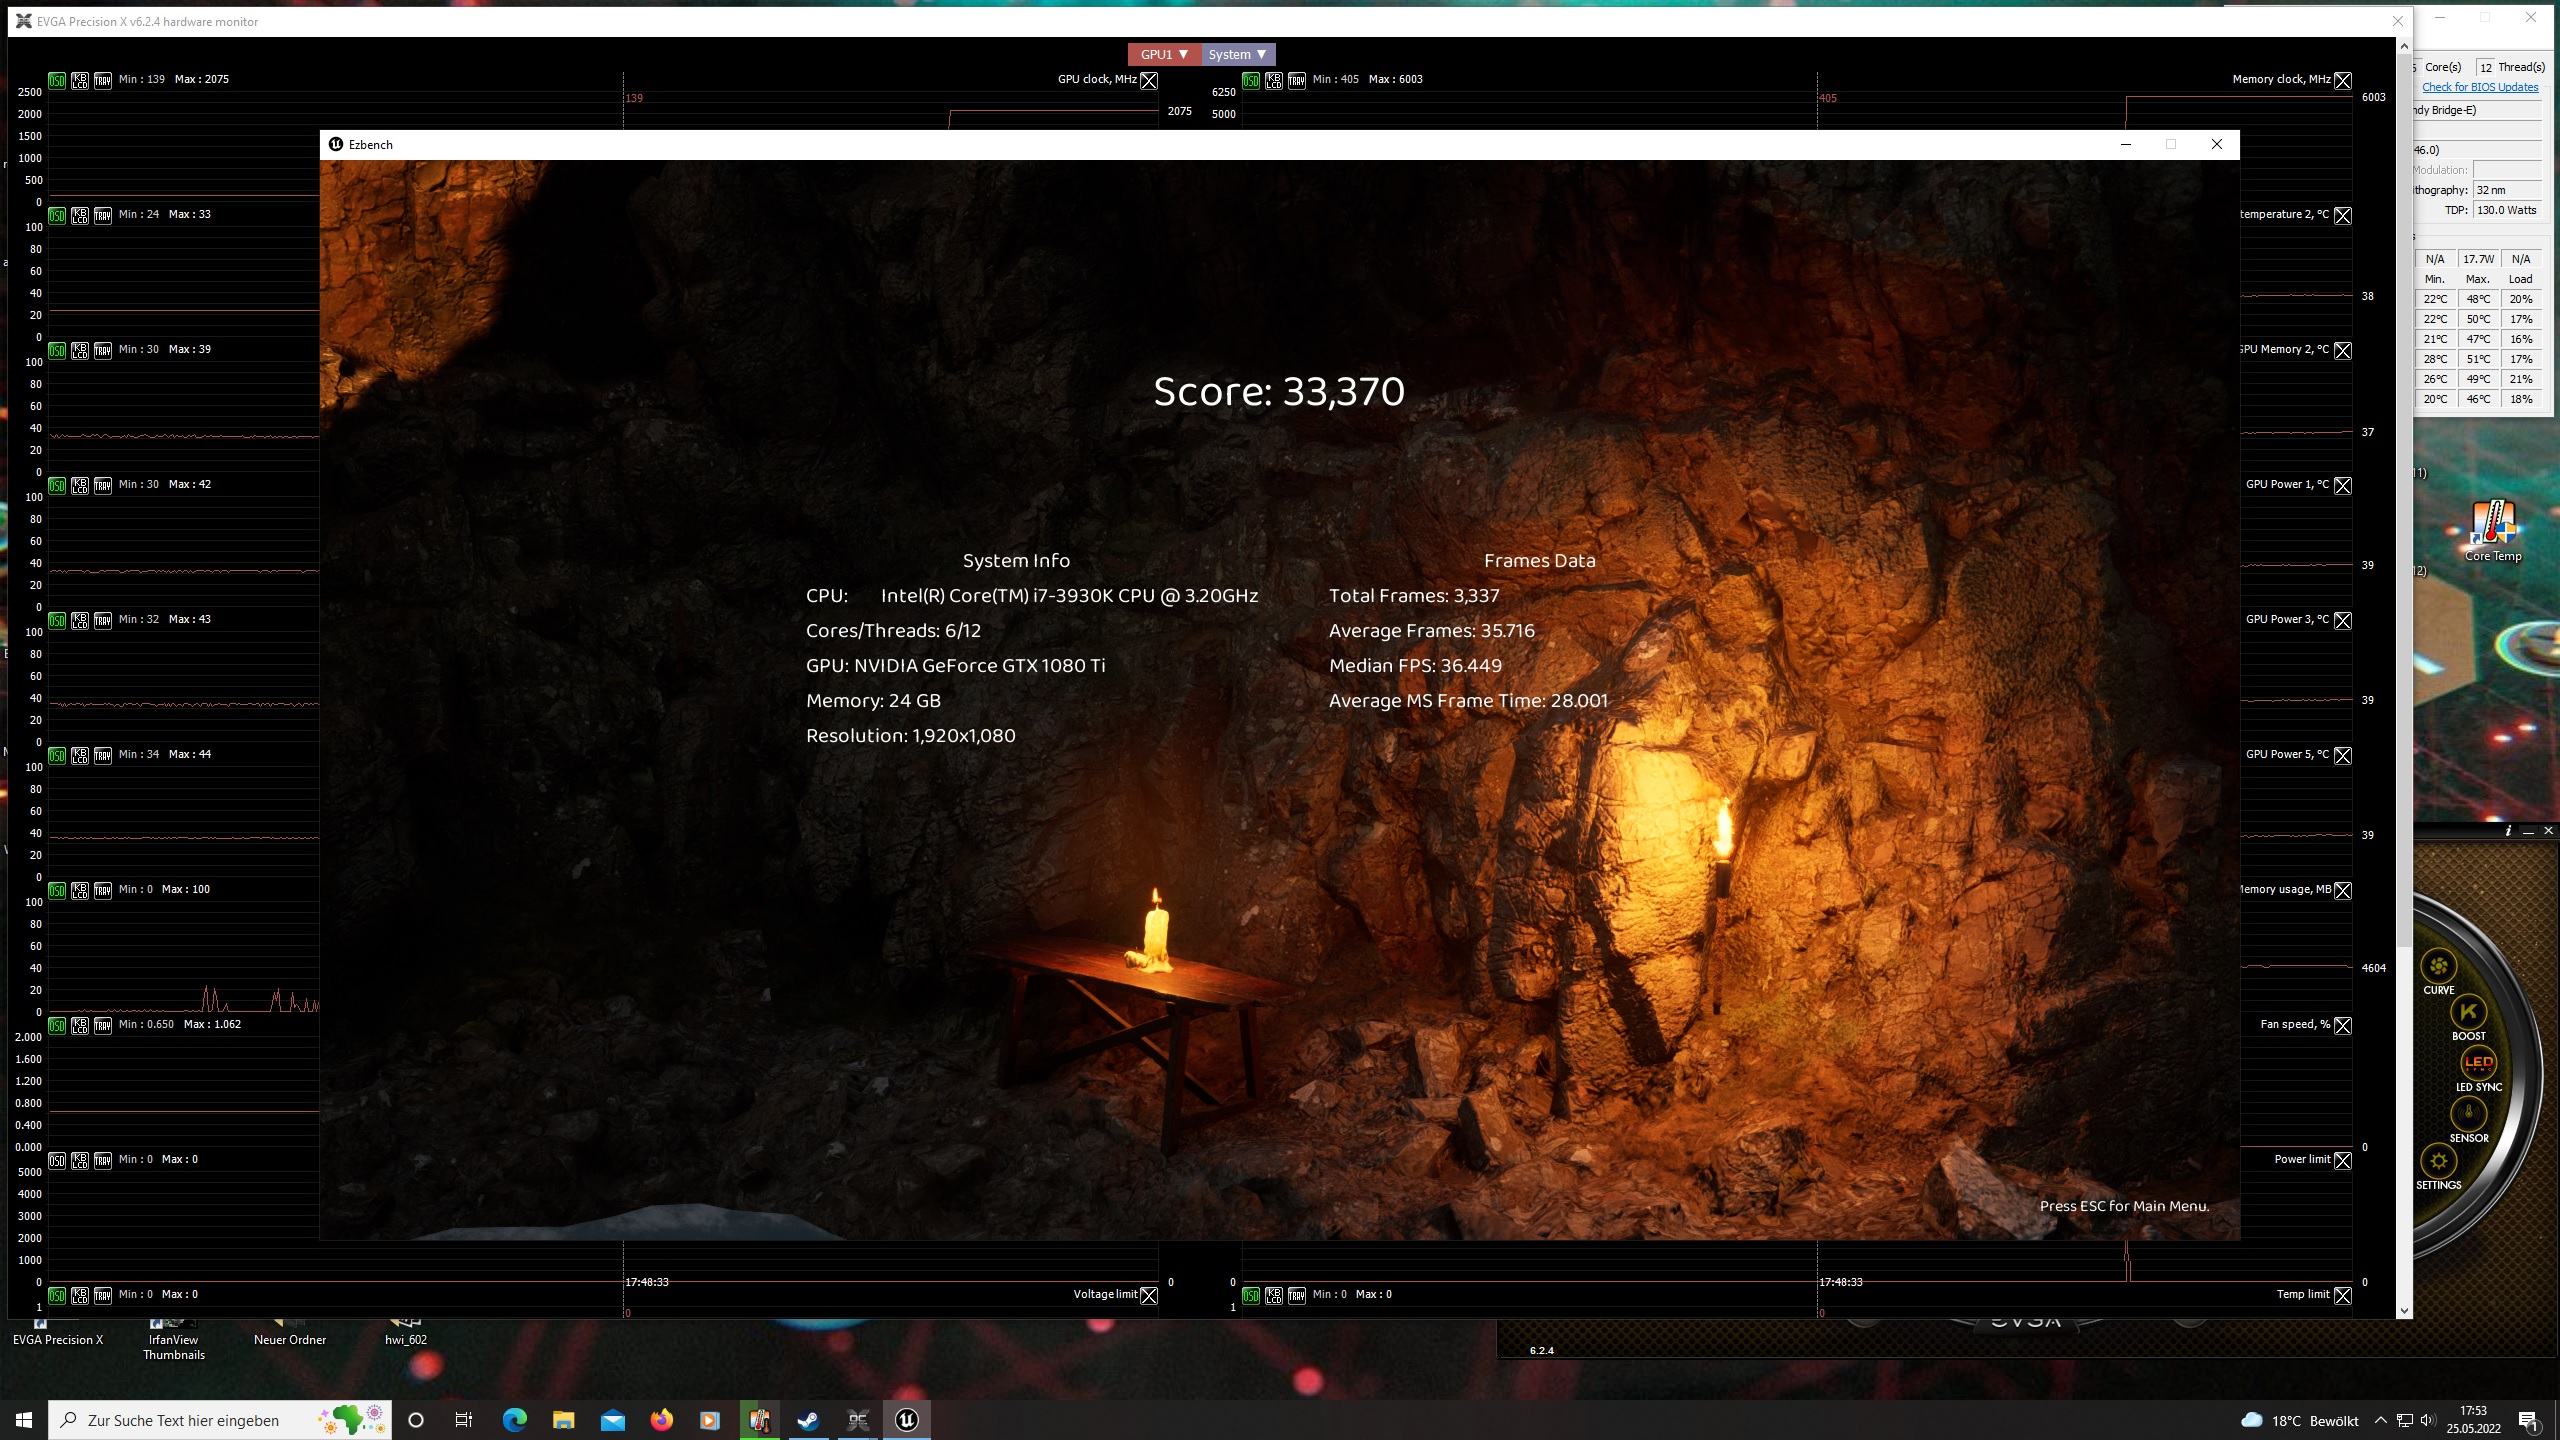This screenshot has width=2560, height=1440.
Task: Click the Median FPS: 36.449 value
Action: (x=1415, y=666)
